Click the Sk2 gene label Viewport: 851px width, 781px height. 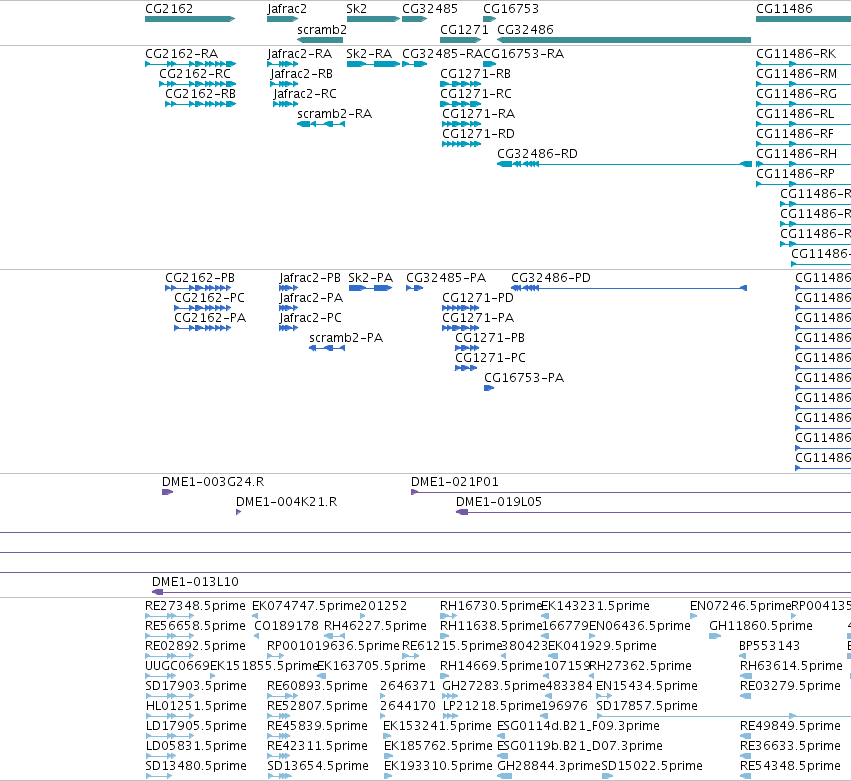click(x=357, y=9)
